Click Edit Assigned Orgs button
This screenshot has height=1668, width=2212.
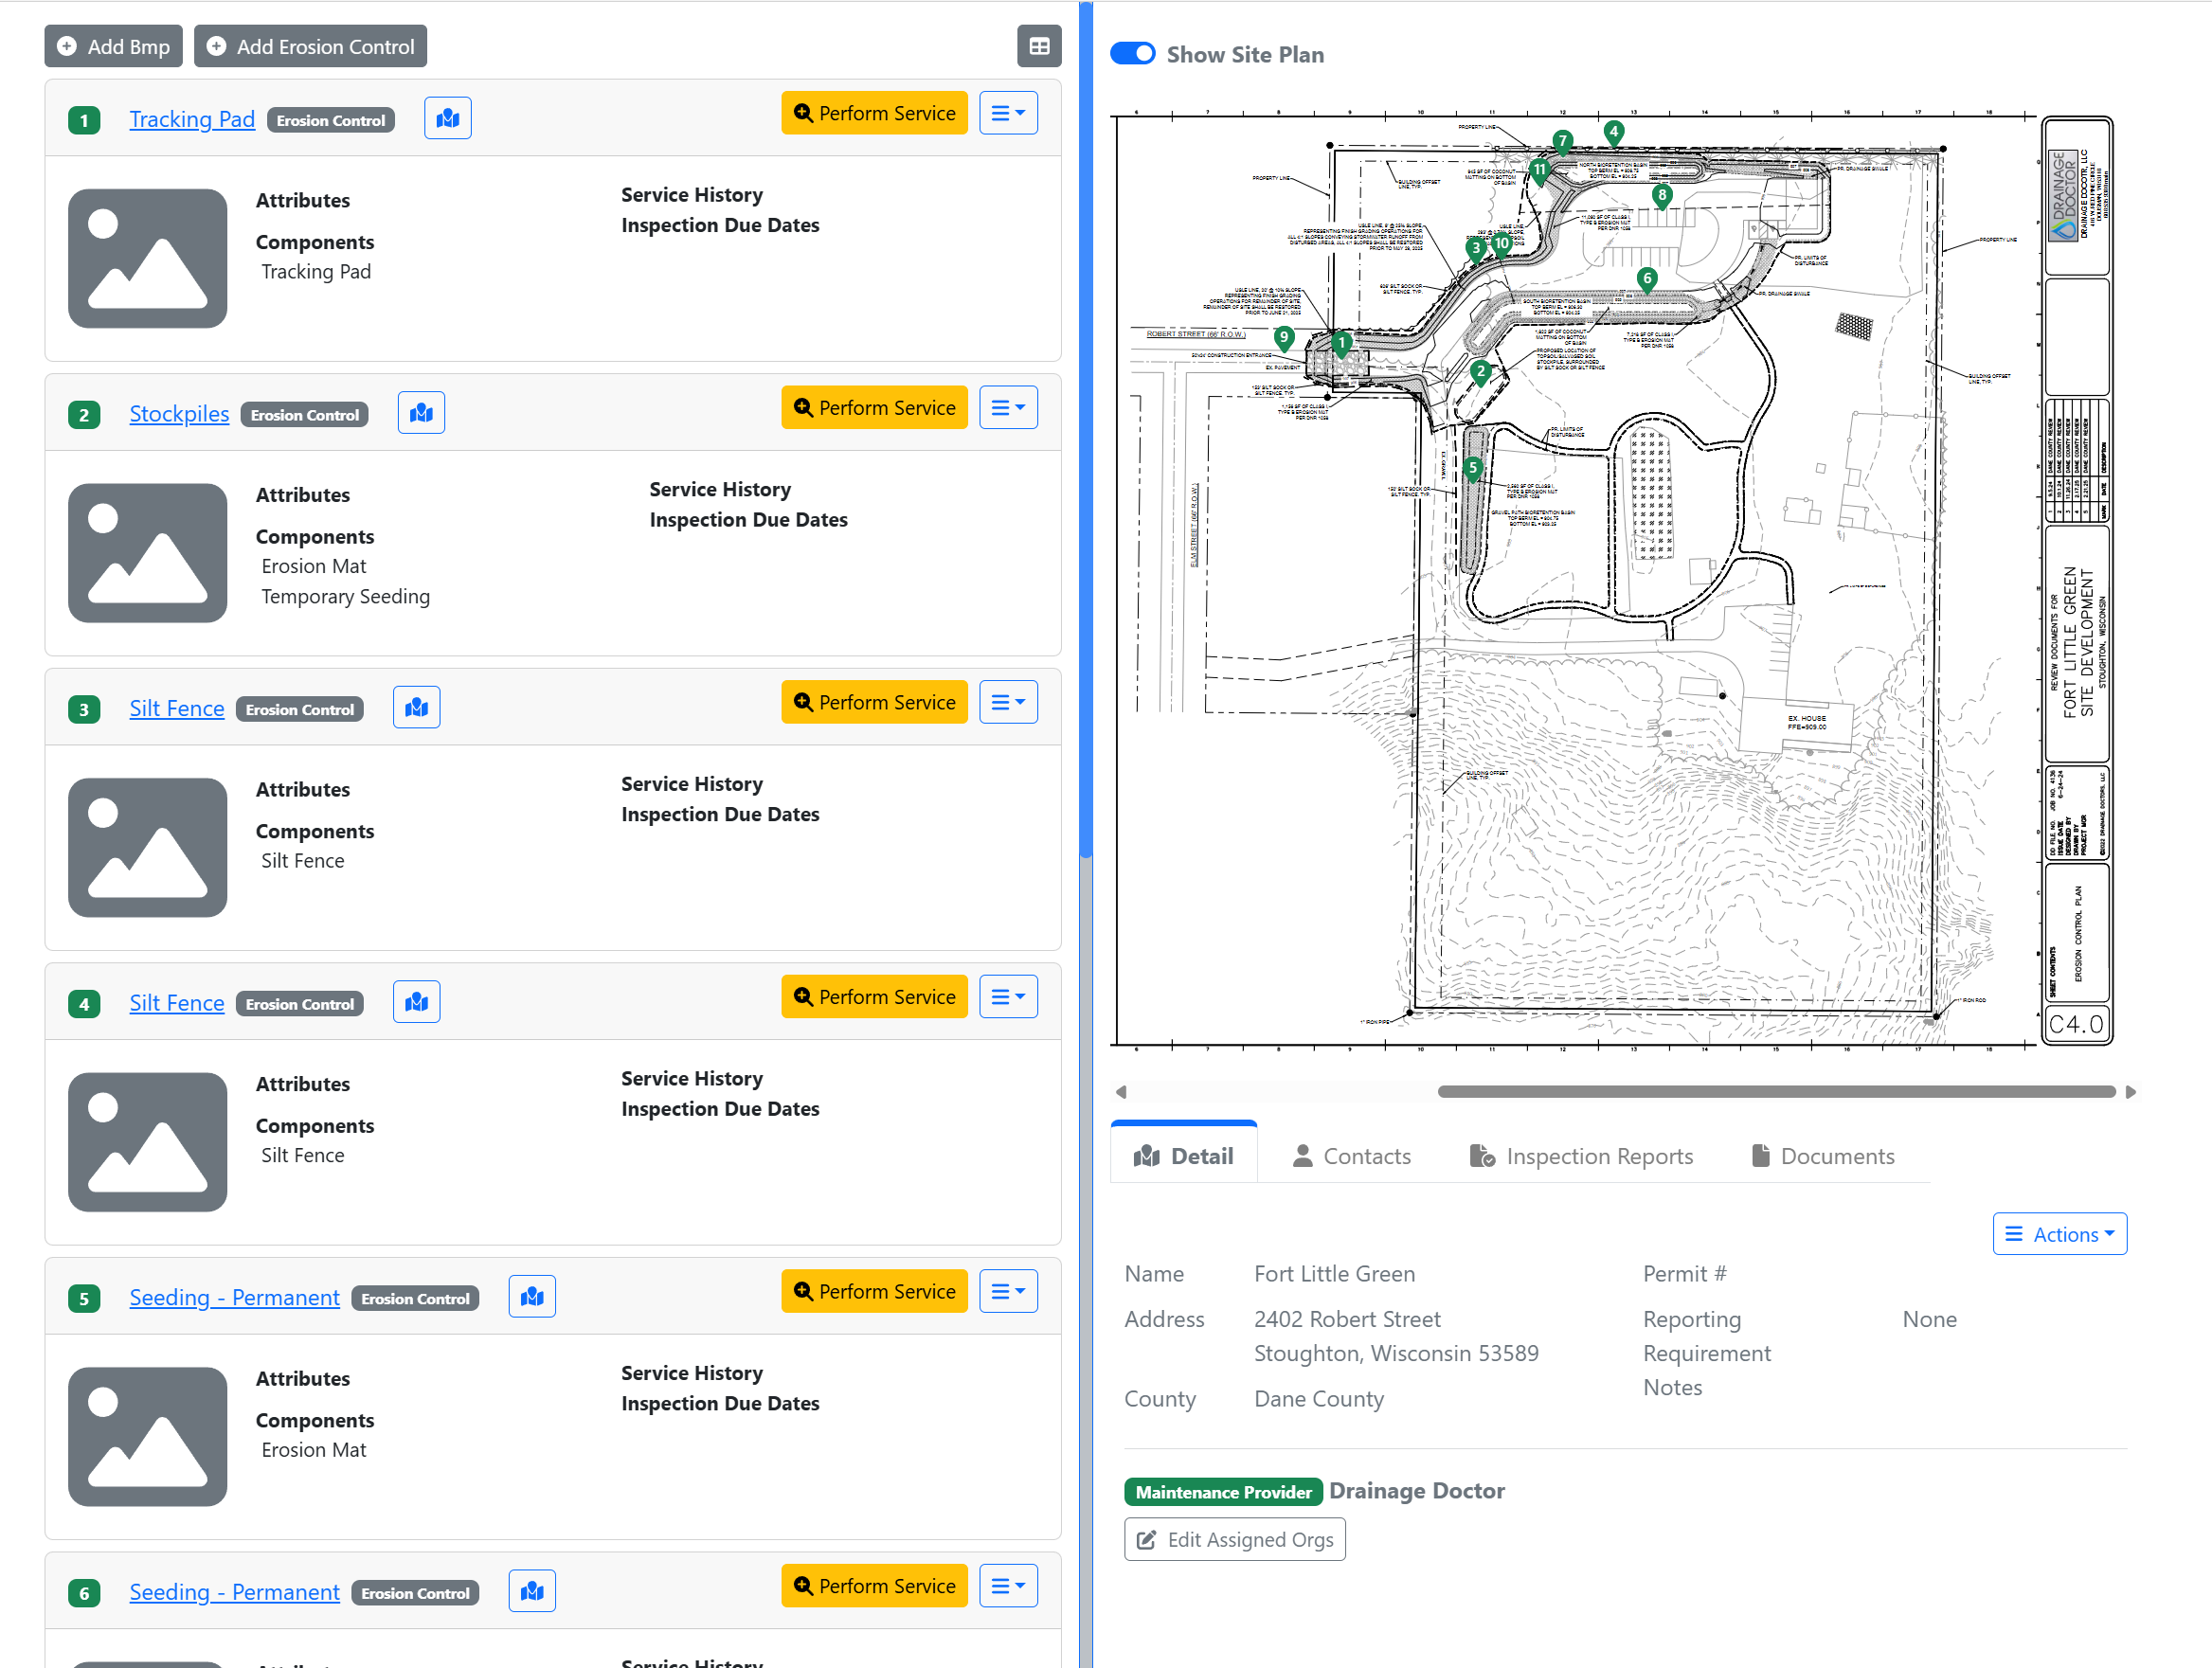(1234, 1540)
